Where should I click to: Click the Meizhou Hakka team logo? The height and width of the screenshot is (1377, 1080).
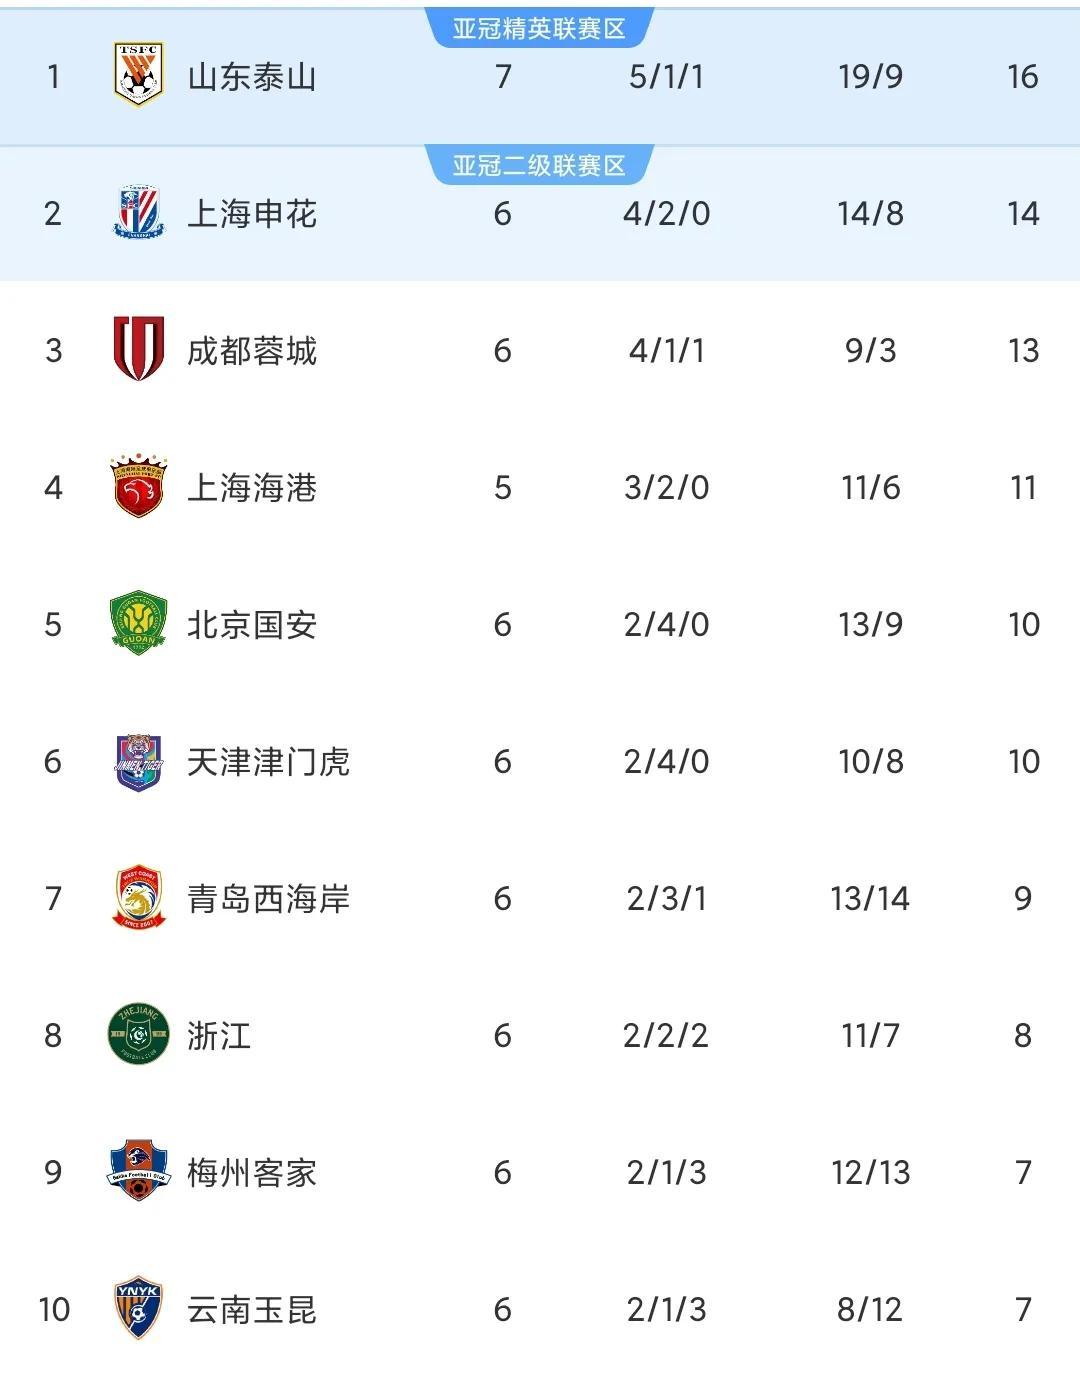(x=138, y=1170)
